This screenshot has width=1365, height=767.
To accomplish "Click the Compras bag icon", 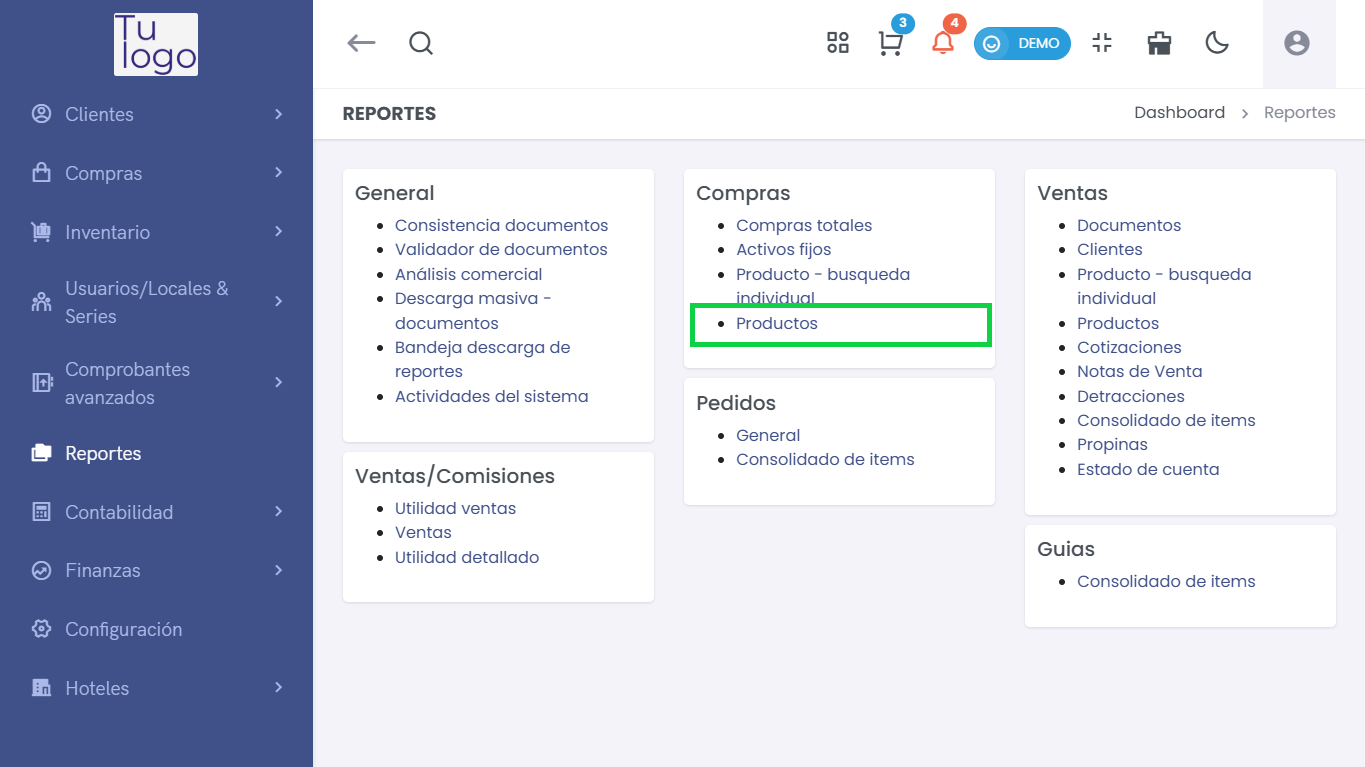I will click(x=41, y=173).
